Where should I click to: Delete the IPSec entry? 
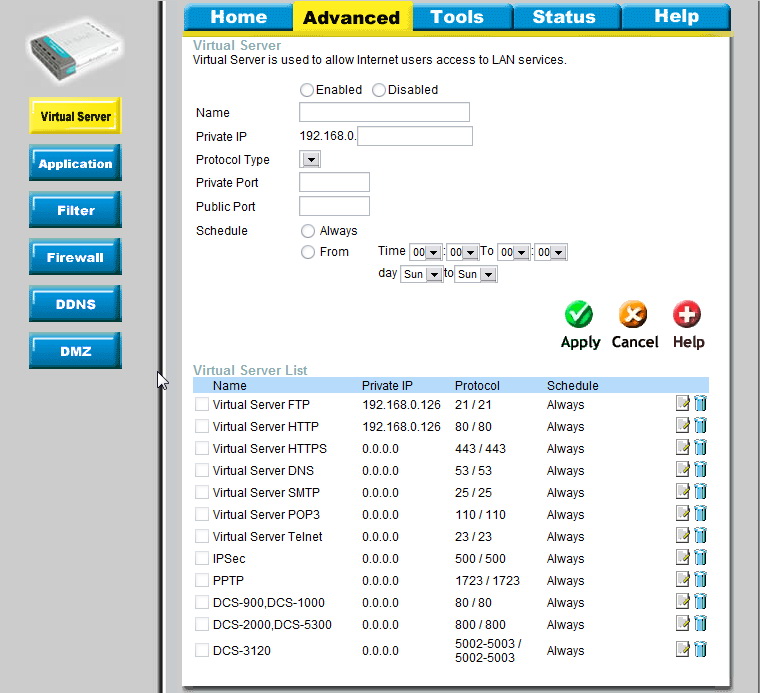point(700,557)
